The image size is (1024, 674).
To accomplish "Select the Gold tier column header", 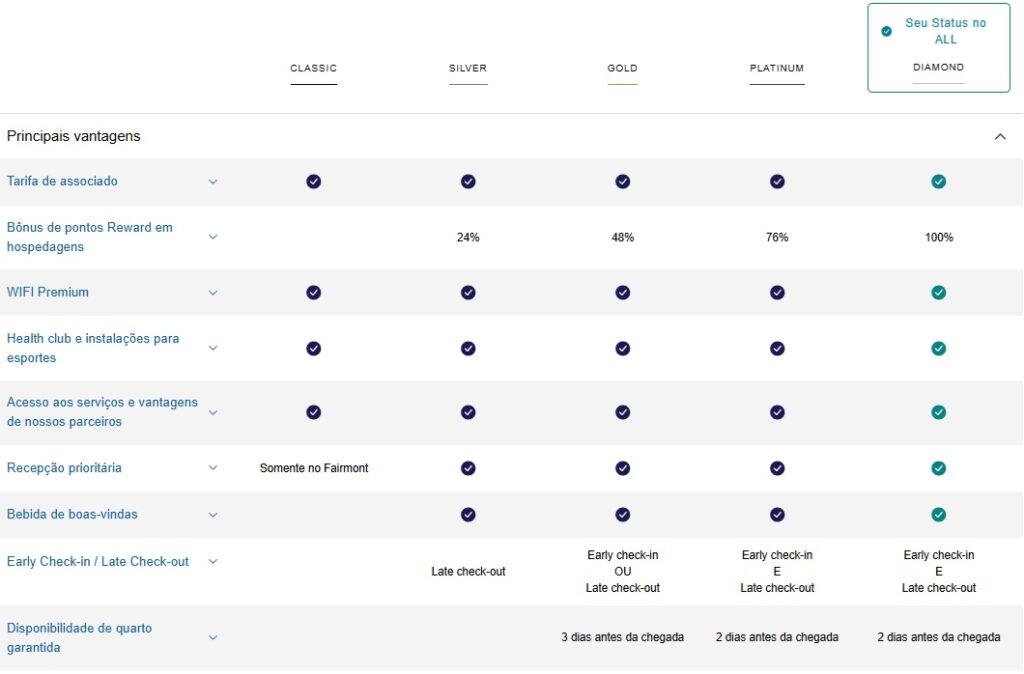I will click(x=622, y=69).
